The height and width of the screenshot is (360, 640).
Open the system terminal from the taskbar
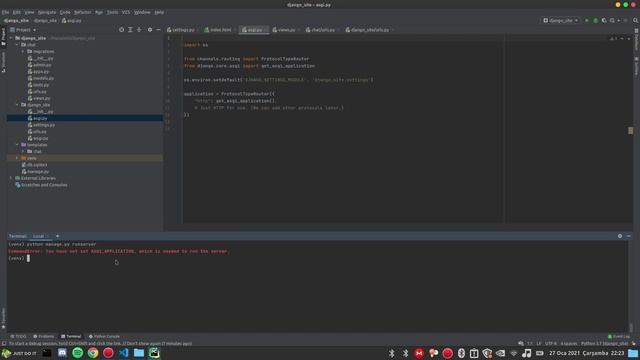click(x=47, y=353)
